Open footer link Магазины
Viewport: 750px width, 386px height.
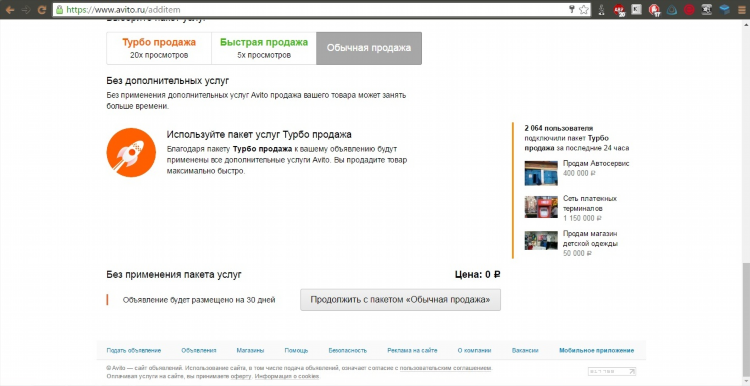(x=250, y=350)
